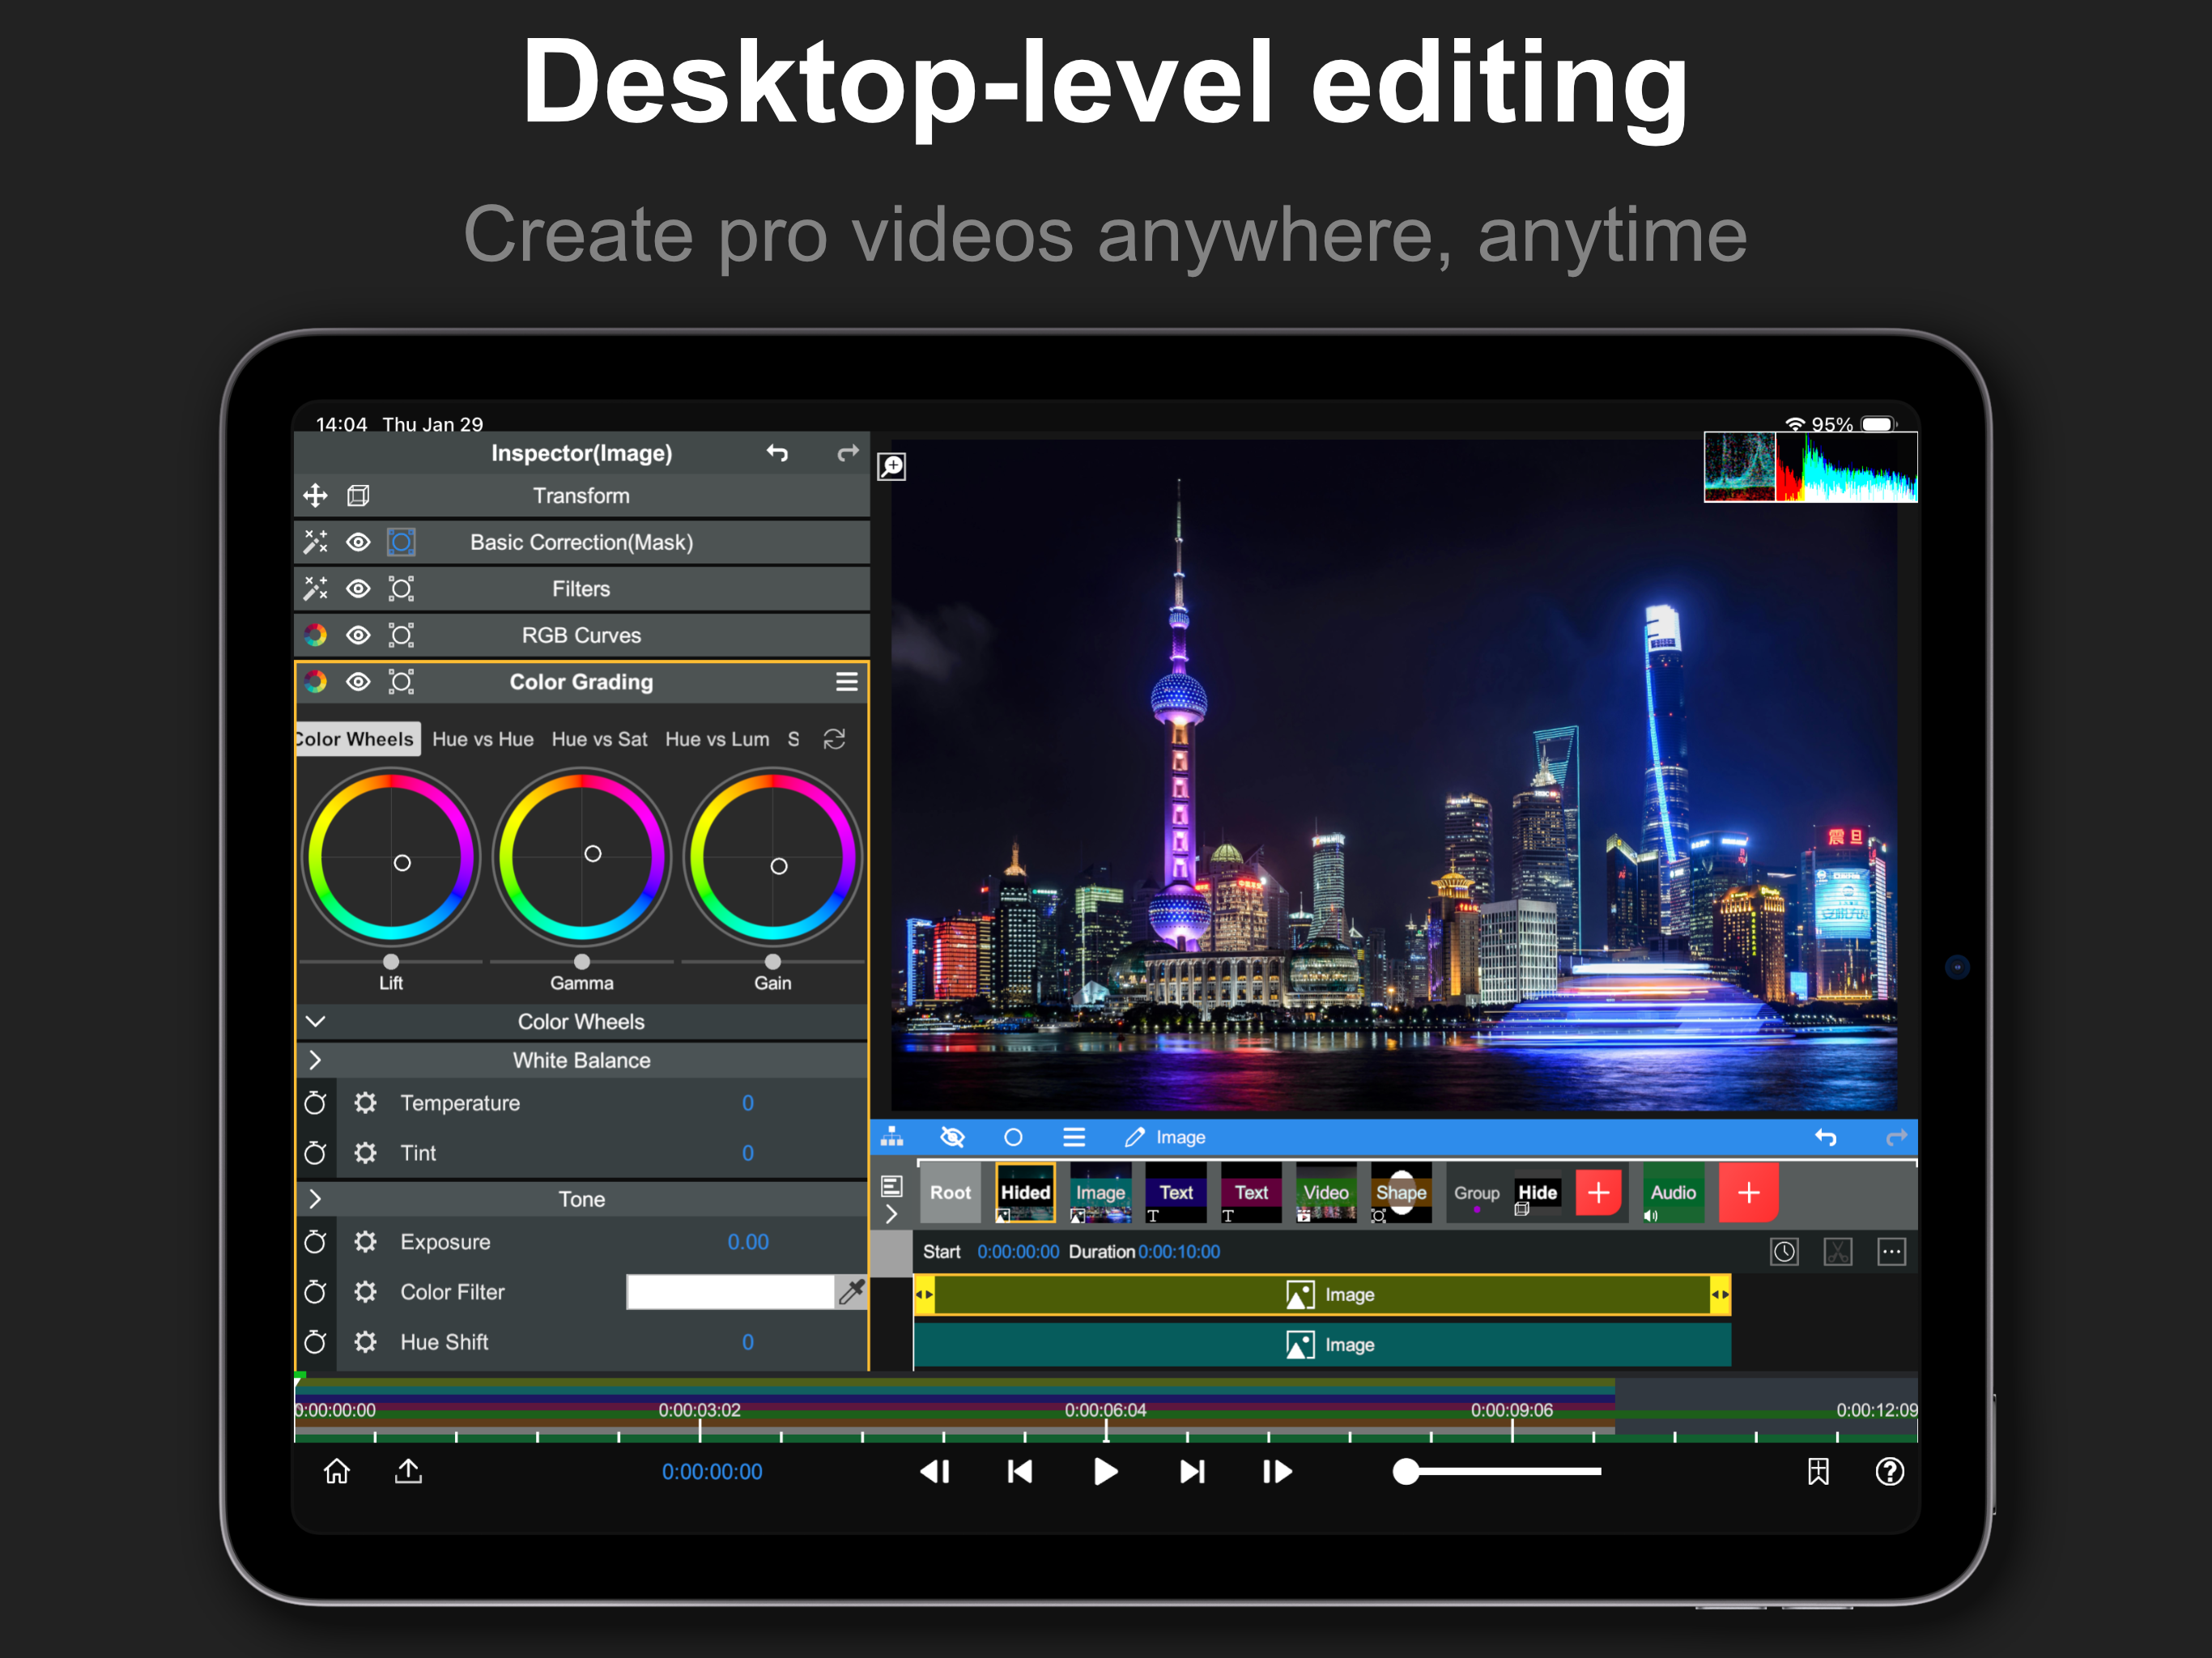The height and width of the screenshot is (1658, 2212).
Task: Switch to the Hue vs Sat tab
Action: tap(599, 739)
